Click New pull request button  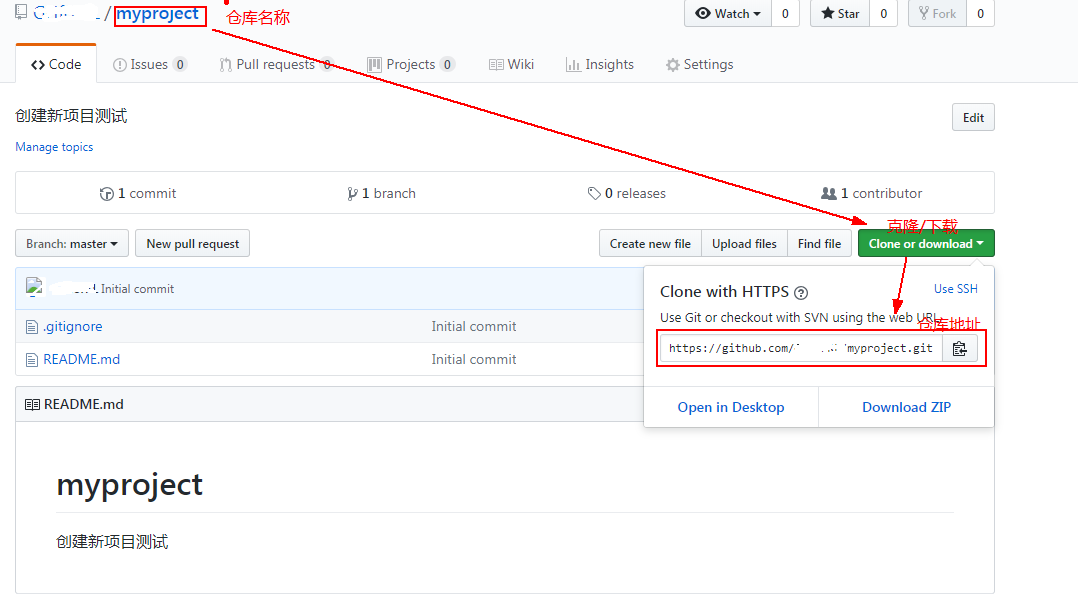(x=192, y=244)
